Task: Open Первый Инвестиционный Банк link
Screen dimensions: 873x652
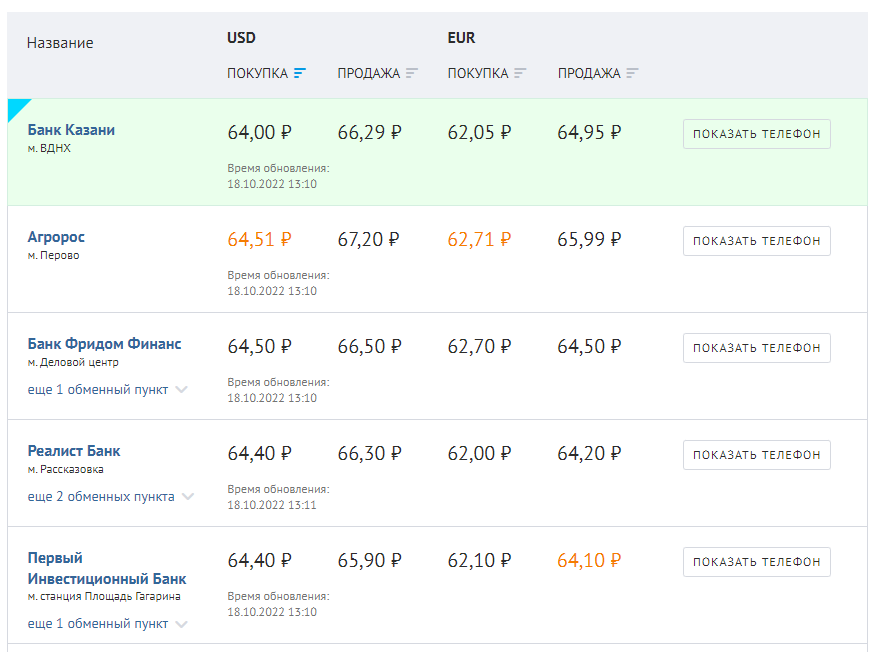Action: (107, 568)
